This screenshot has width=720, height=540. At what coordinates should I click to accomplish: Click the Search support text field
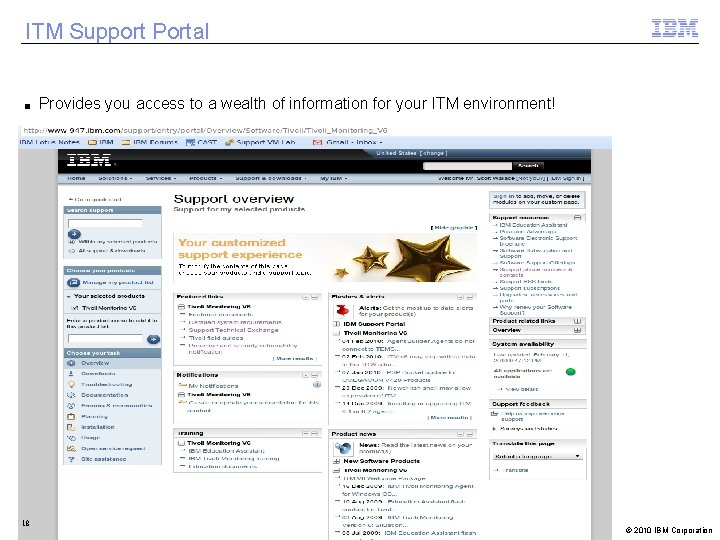click(x=105, y=223)
